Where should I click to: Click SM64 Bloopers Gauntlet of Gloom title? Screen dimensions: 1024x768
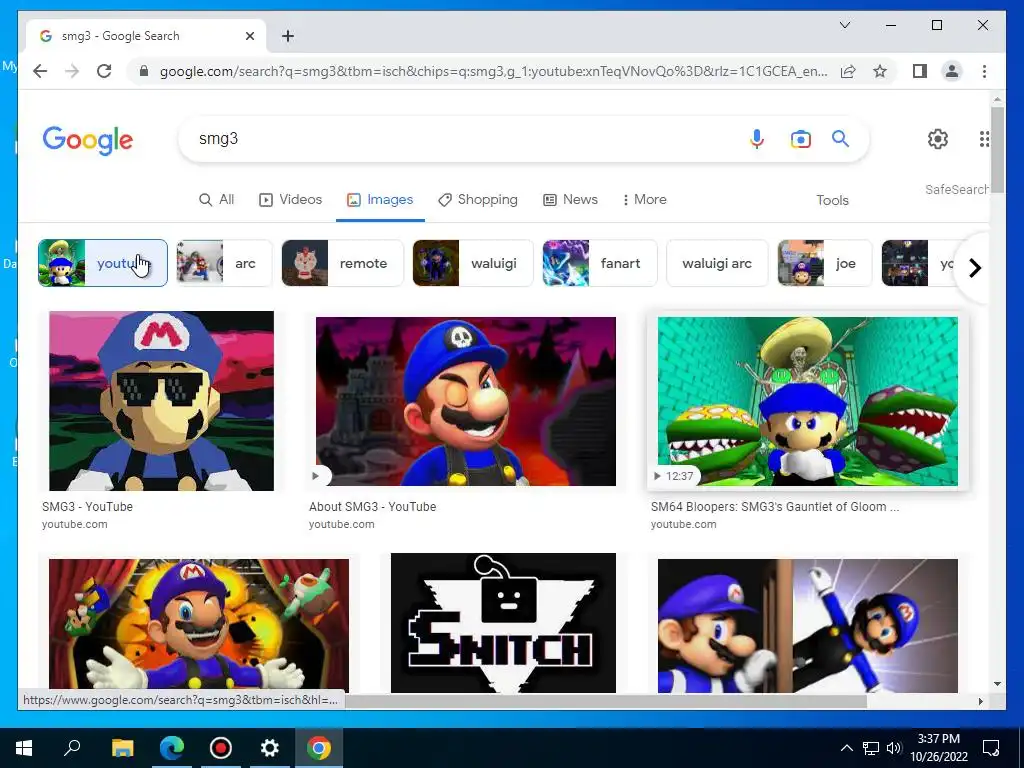(775, 507)
